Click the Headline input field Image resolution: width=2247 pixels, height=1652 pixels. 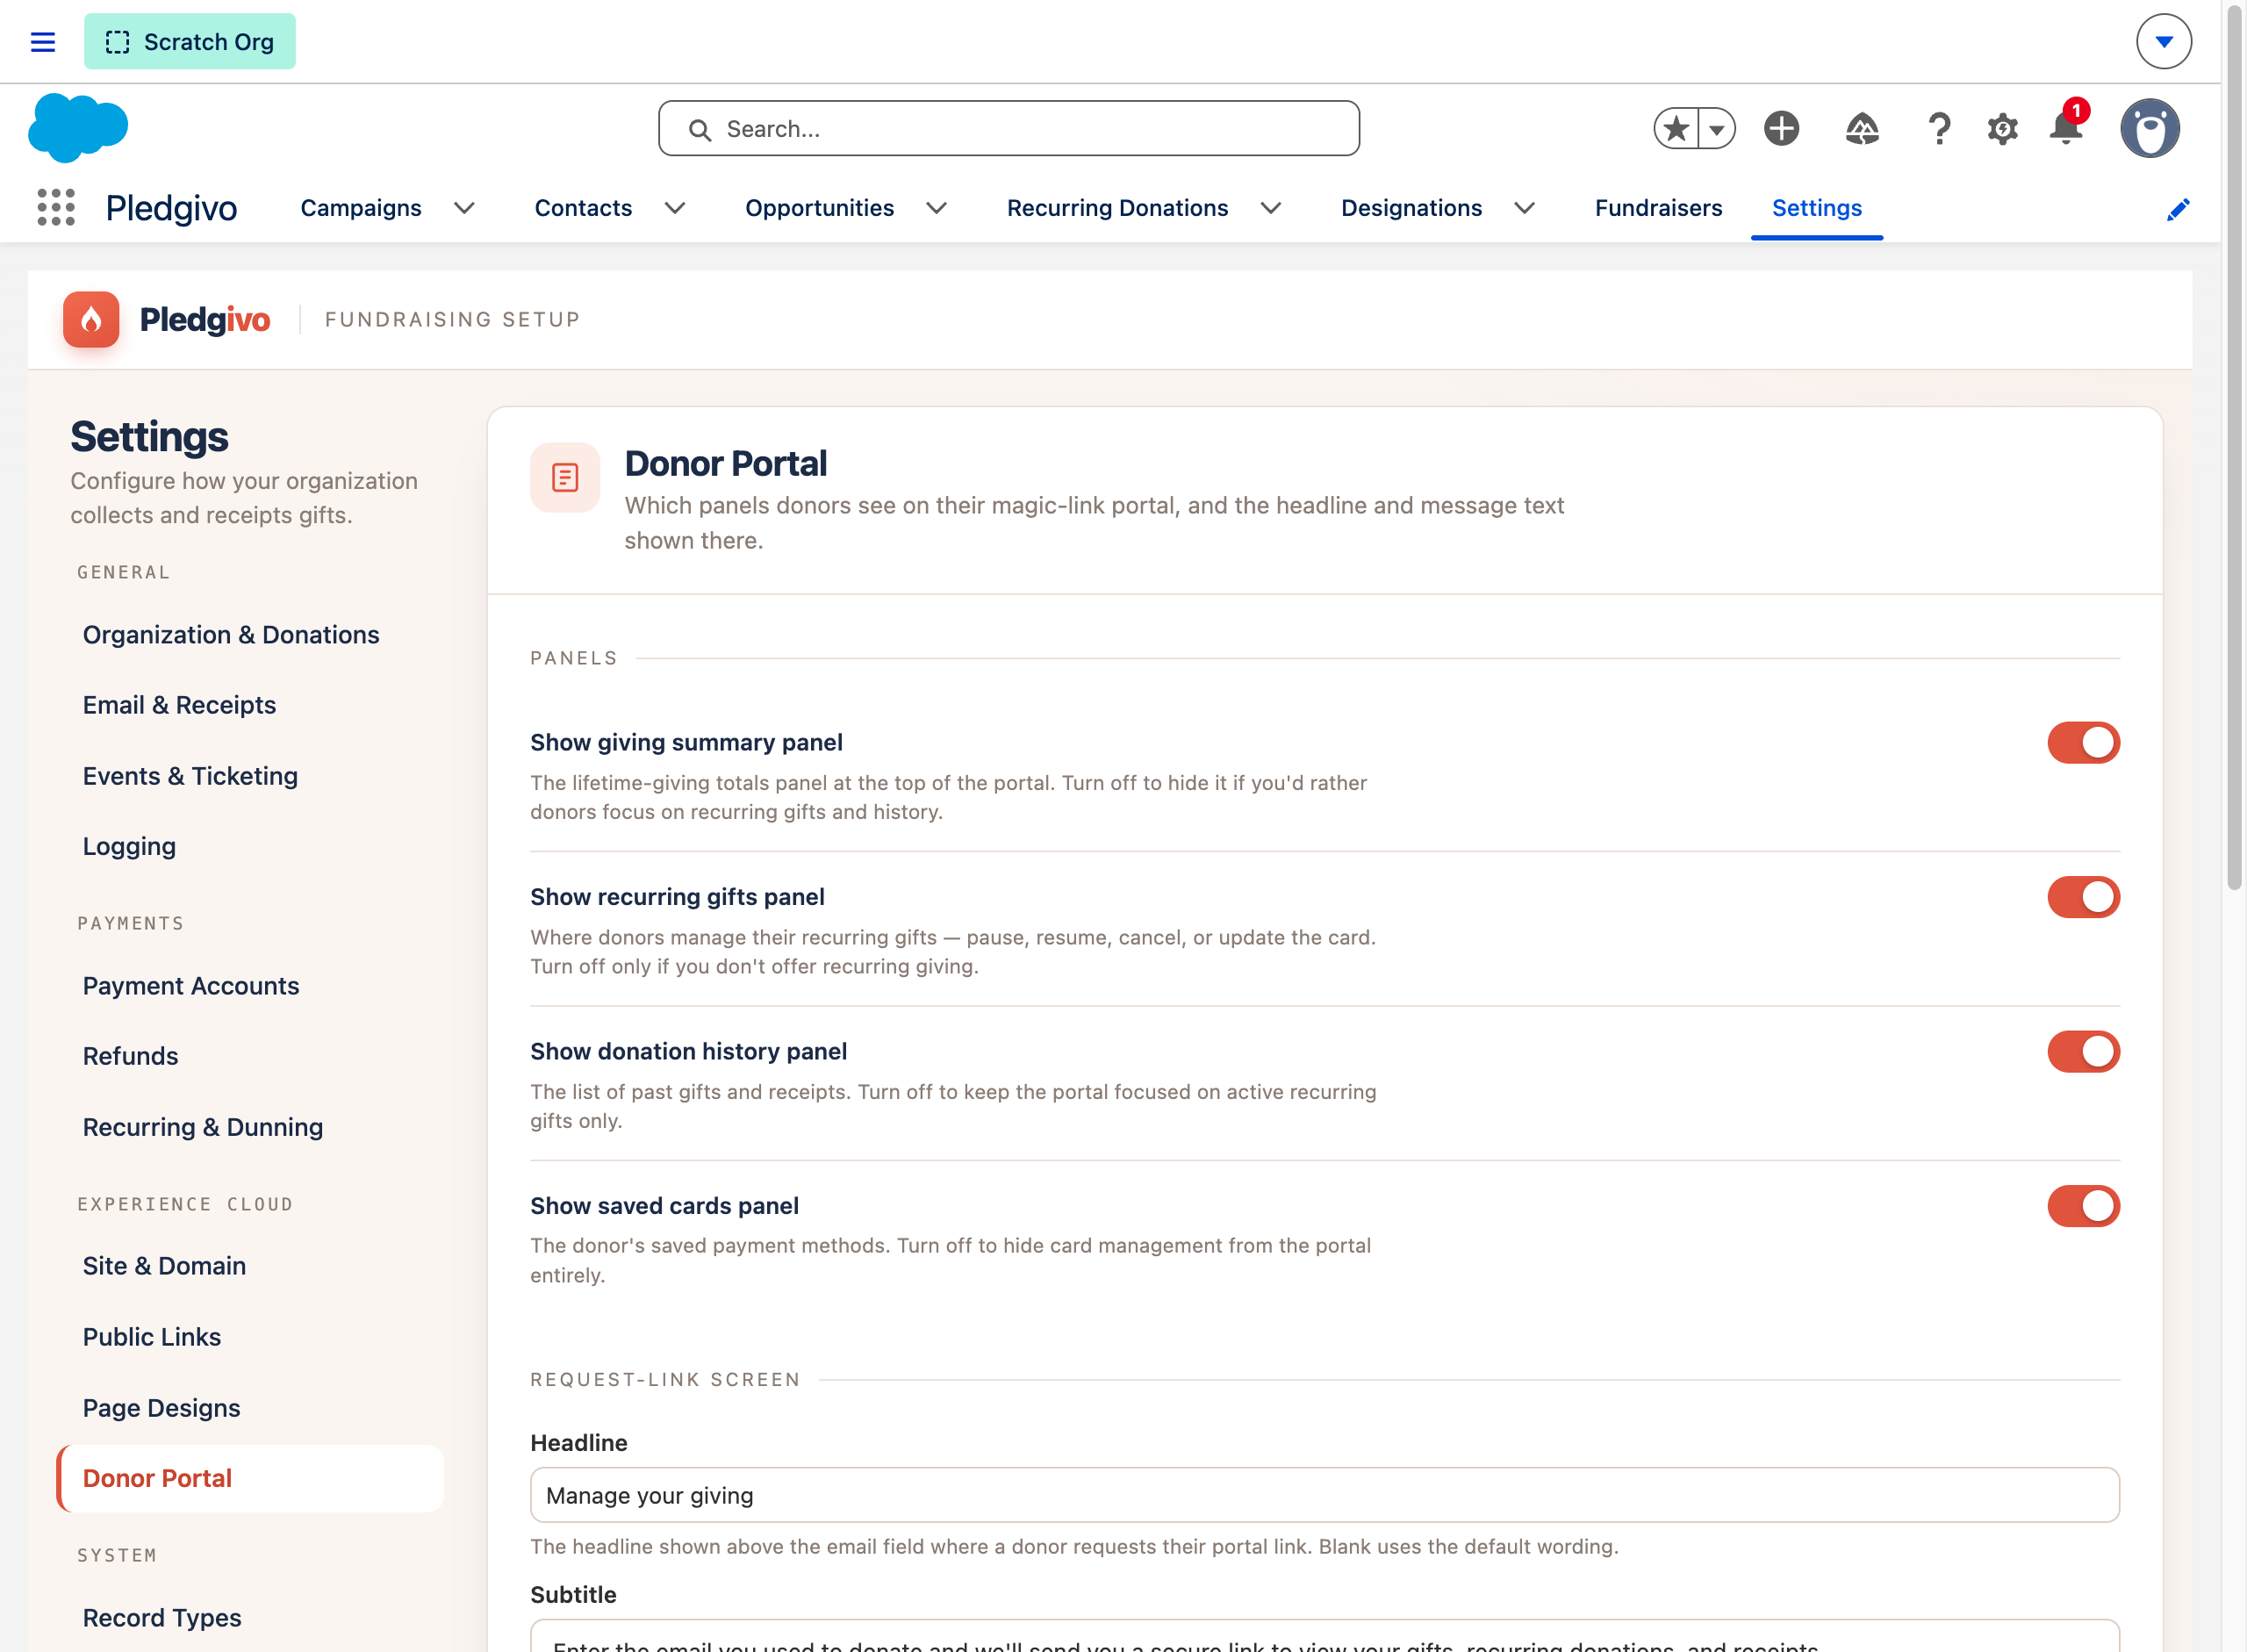(1324, 1495)
